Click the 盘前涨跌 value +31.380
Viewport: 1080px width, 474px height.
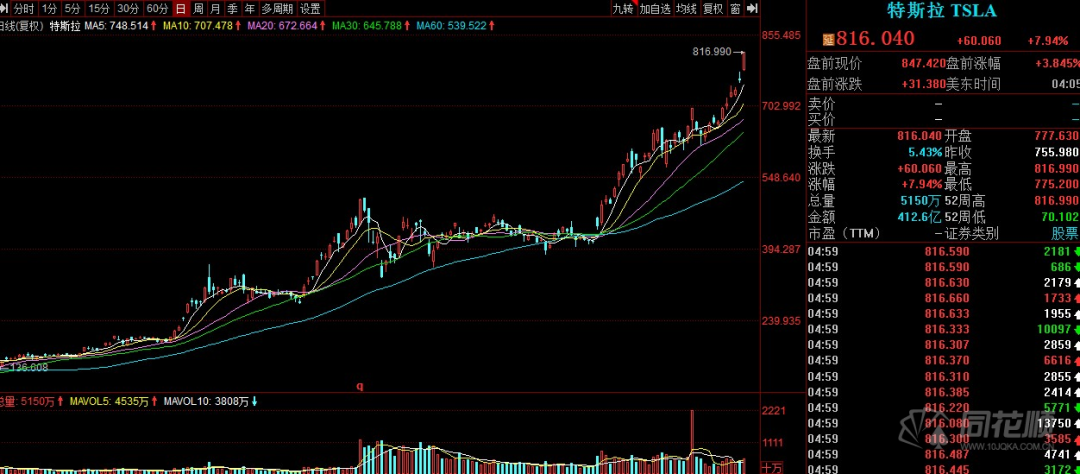click(923, 84)
